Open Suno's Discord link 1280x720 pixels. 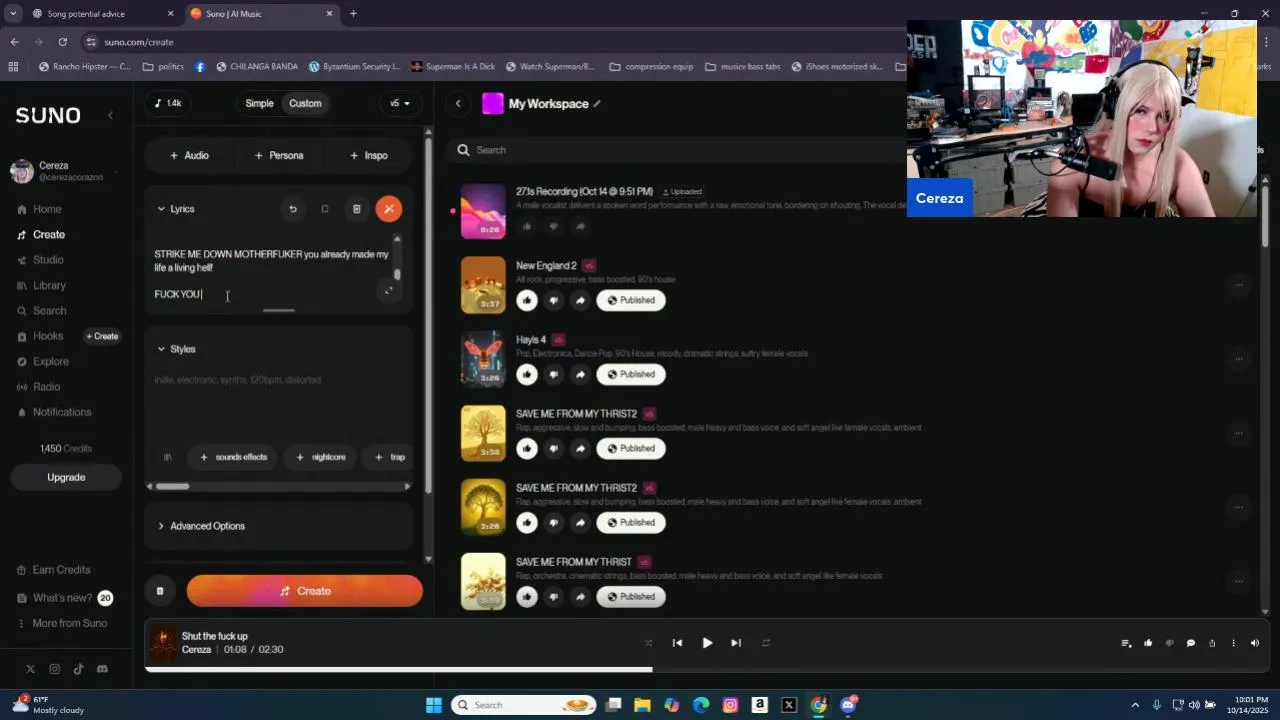tap(102, 669)
